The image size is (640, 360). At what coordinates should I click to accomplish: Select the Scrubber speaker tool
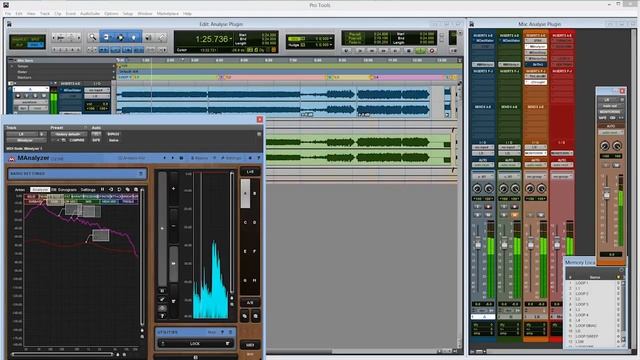(149, 37)
